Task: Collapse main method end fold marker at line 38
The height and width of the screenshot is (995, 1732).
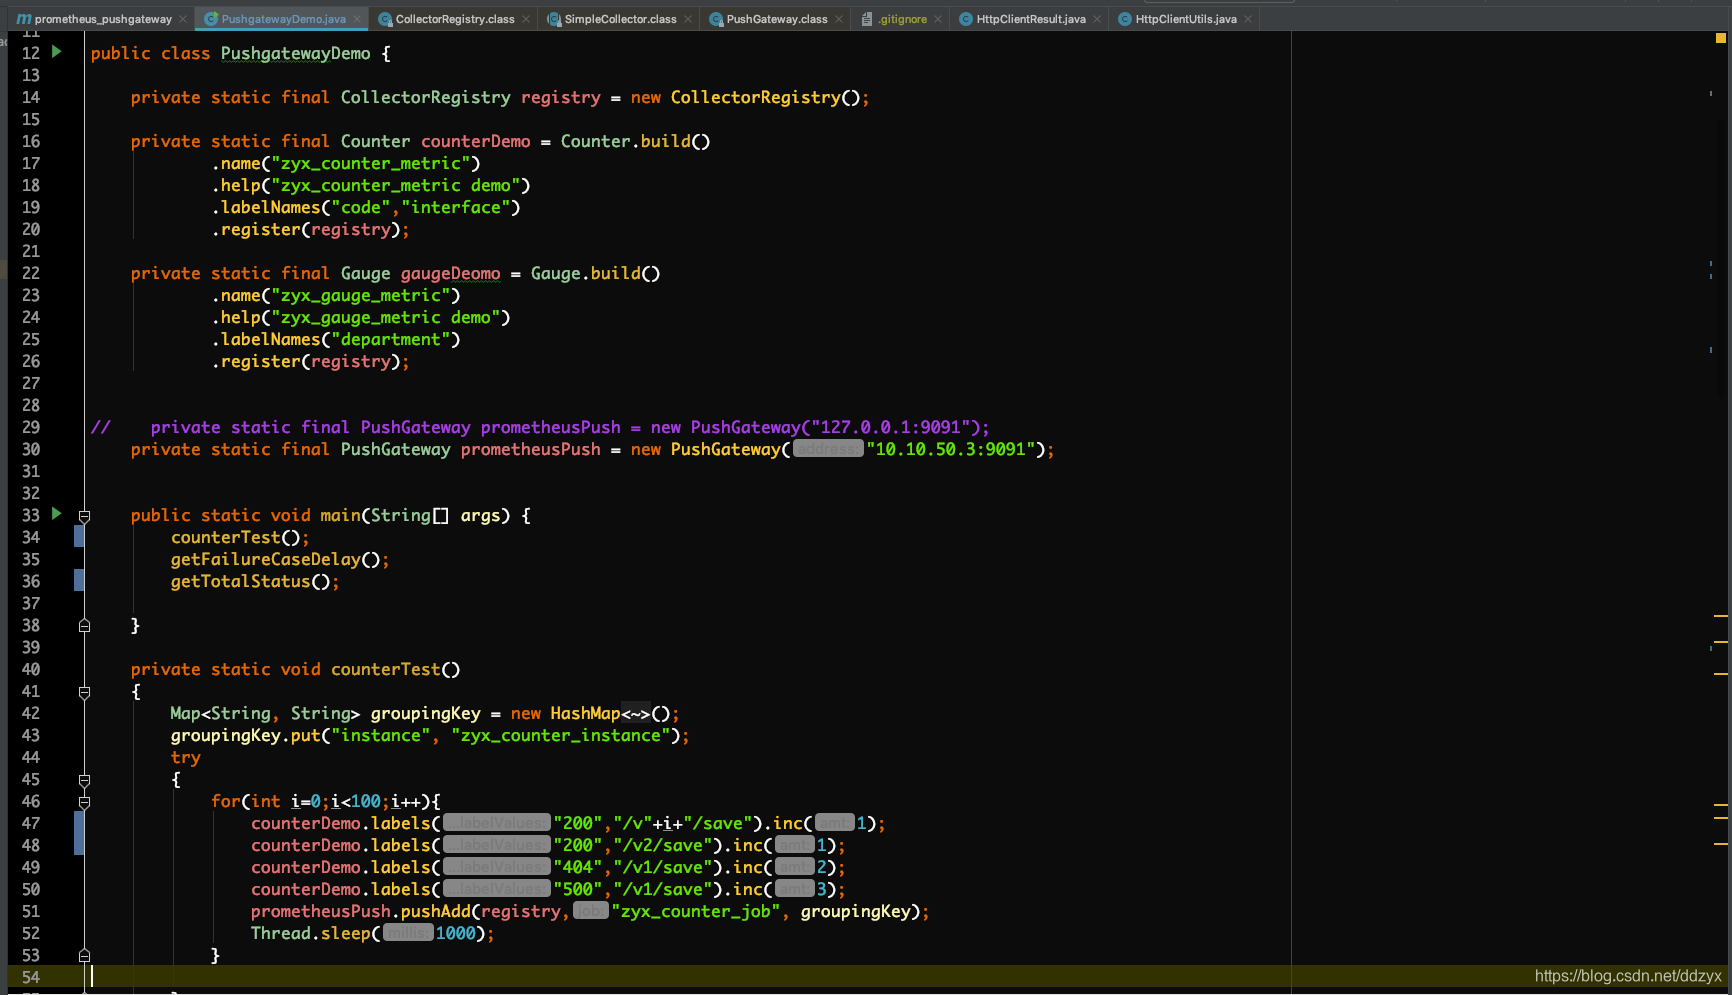Action: pyautogui.click(x=84, y=626)
